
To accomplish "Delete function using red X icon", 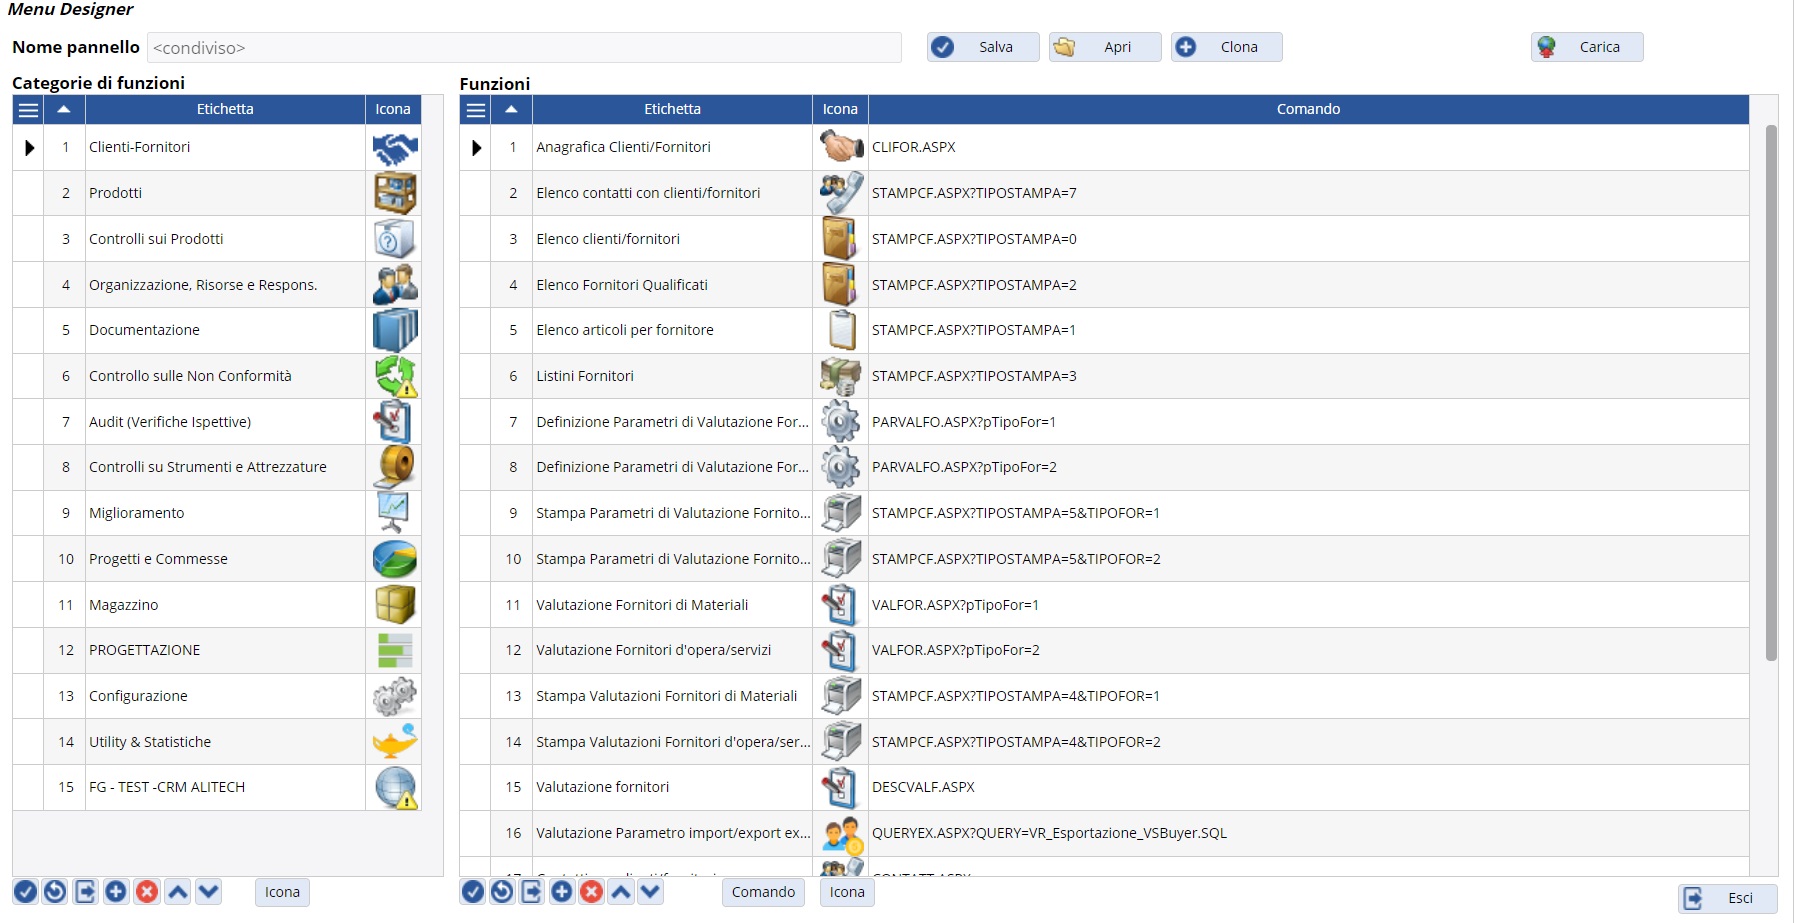I will point(592,892).
